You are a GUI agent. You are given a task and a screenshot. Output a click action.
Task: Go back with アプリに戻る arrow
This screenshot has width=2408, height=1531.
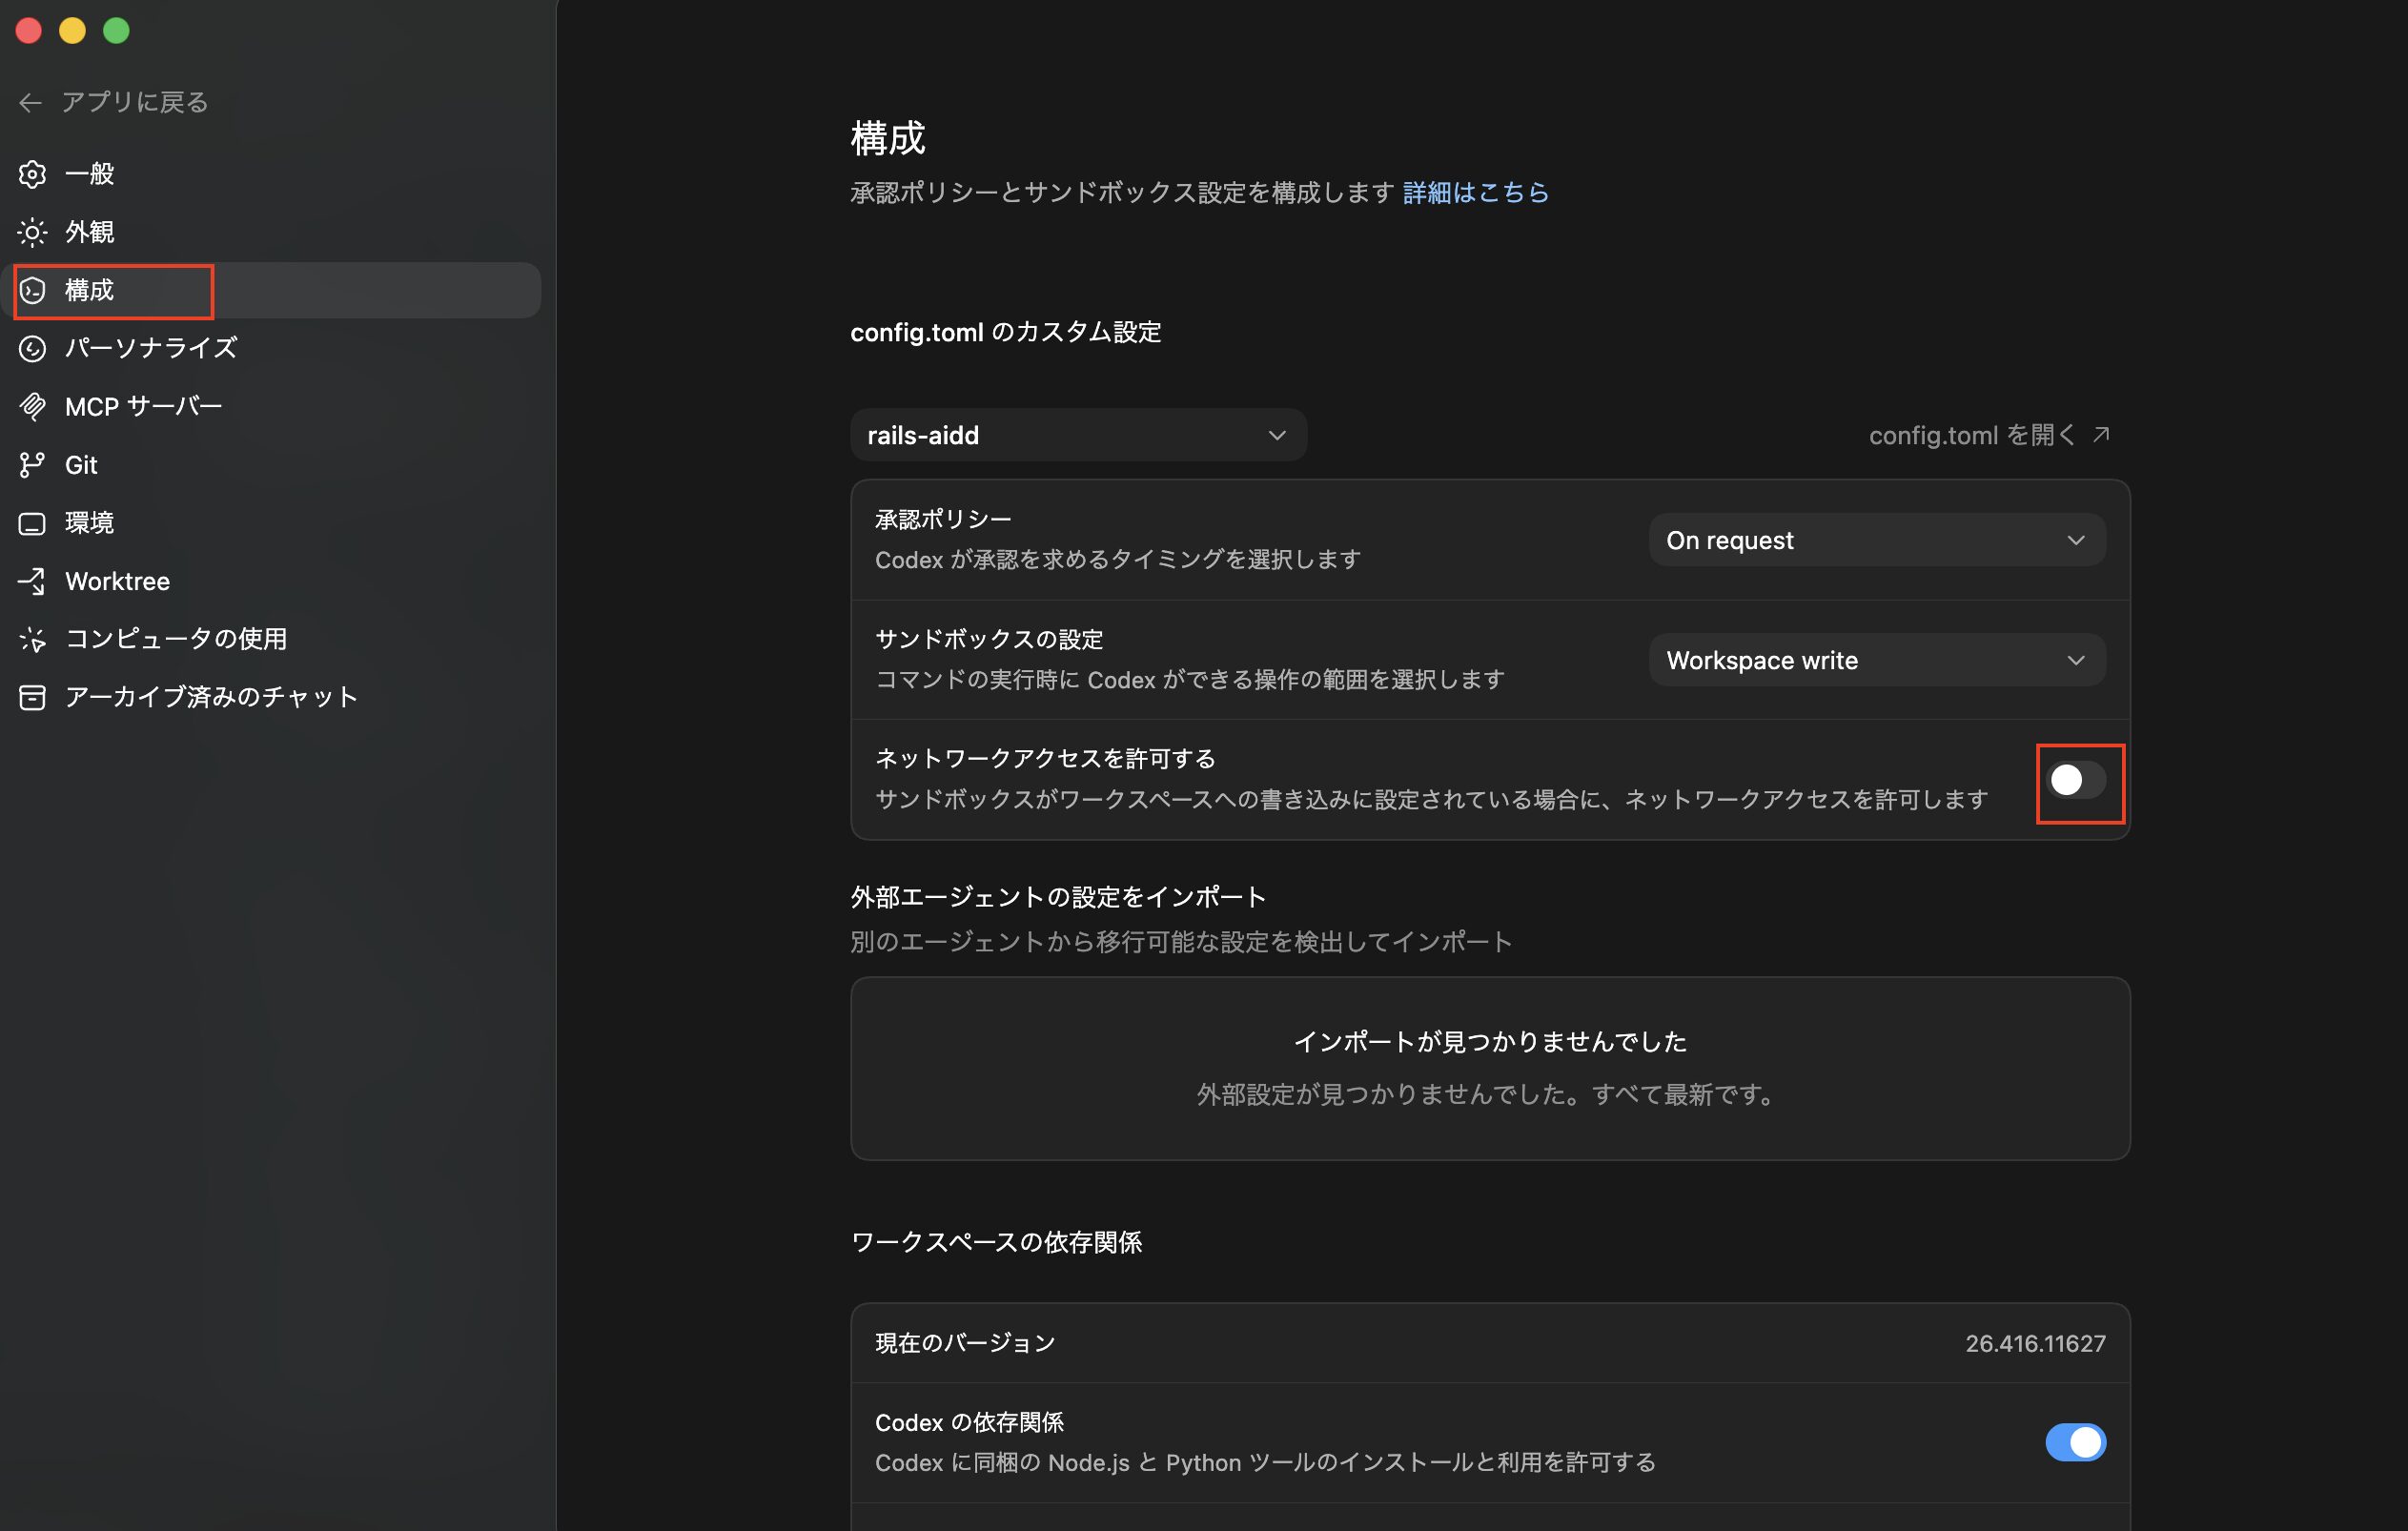[30, 102]
